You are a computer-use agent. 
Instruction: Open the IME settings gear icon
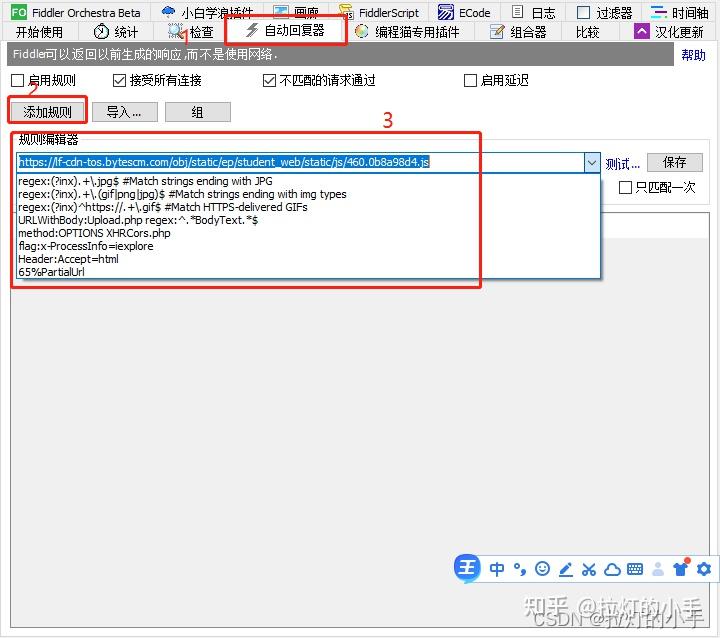(x=704, y=569)
